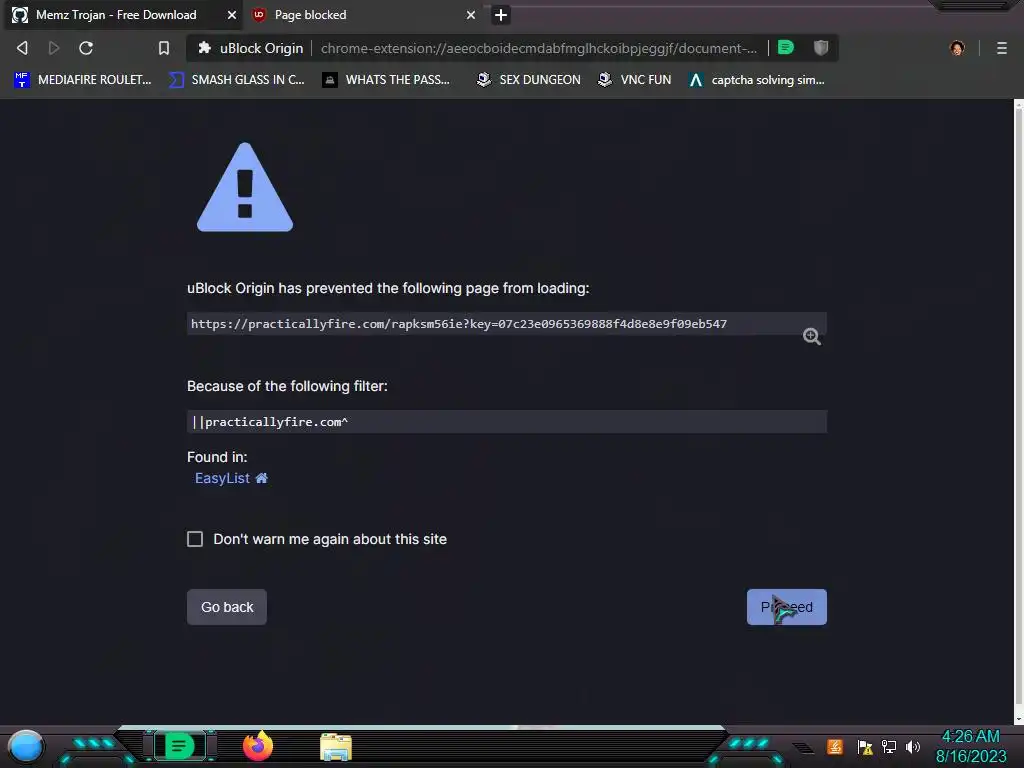The height and width of the screenshot is (768, 1024).
Task: Click the extension puzzle piece icon in address bar
Action: 204,48
